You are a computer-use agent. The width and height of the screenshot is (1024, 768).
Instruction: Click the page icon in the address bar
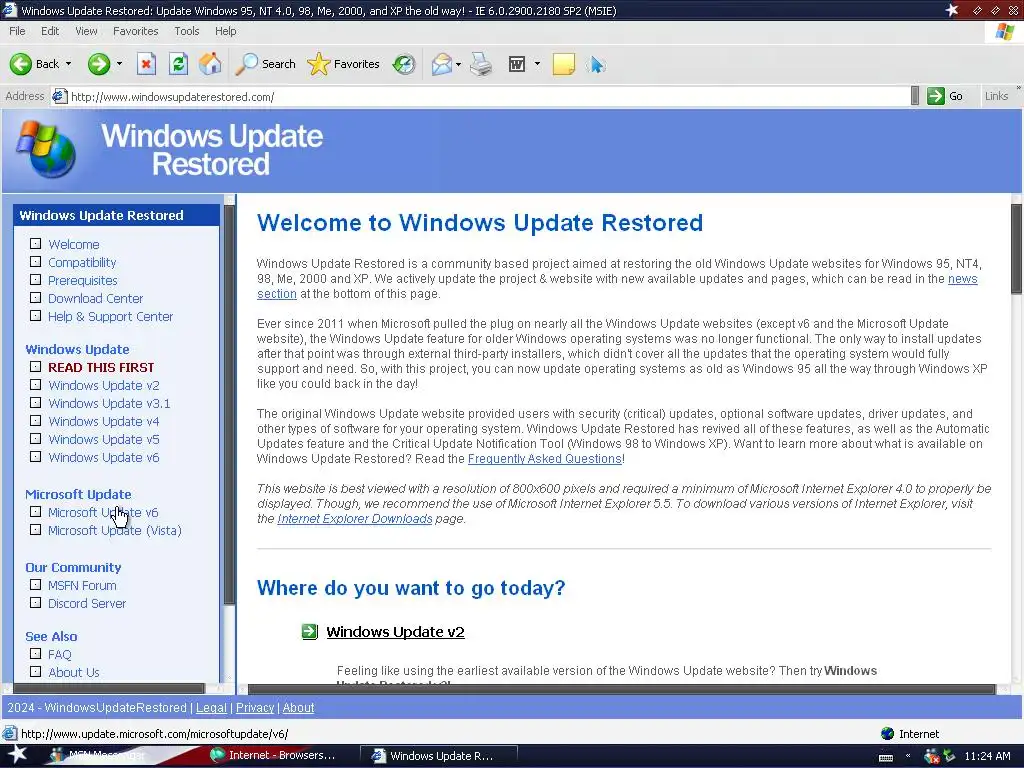click(x=59, y=97)
